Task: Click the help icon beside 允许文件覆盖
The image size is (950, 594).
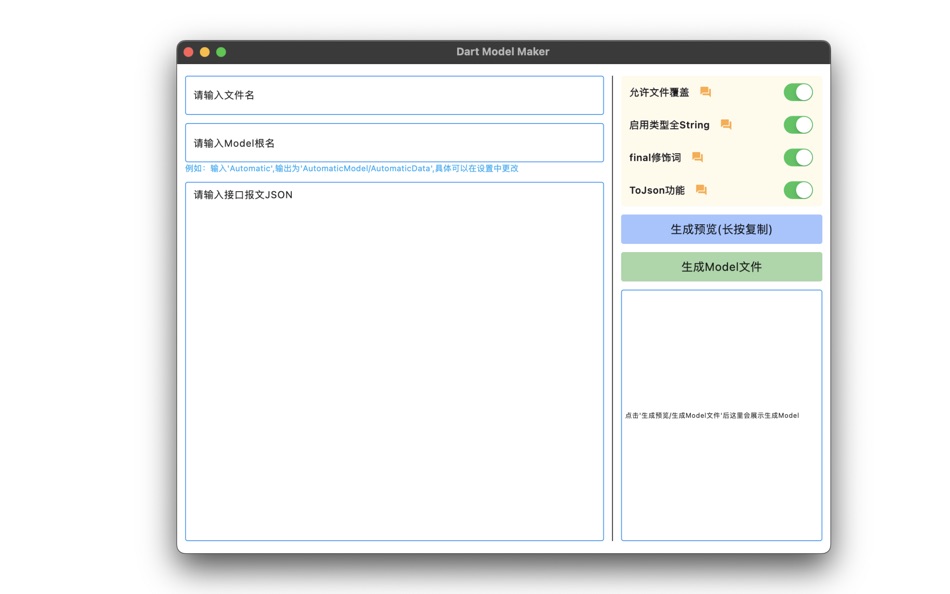Action: [704, 91]
